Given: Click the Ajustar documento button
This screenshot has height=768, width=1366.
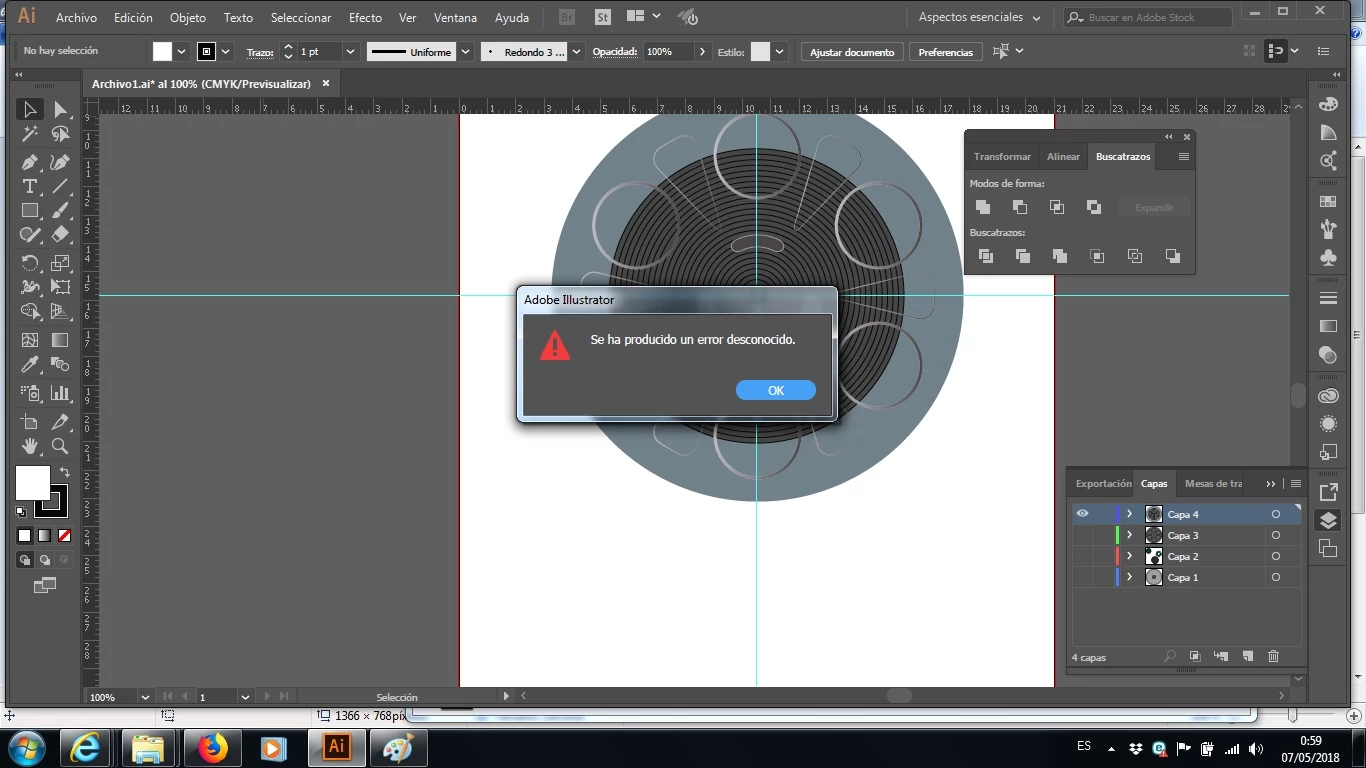Looking at the screenshot, I should coord(852,52).
